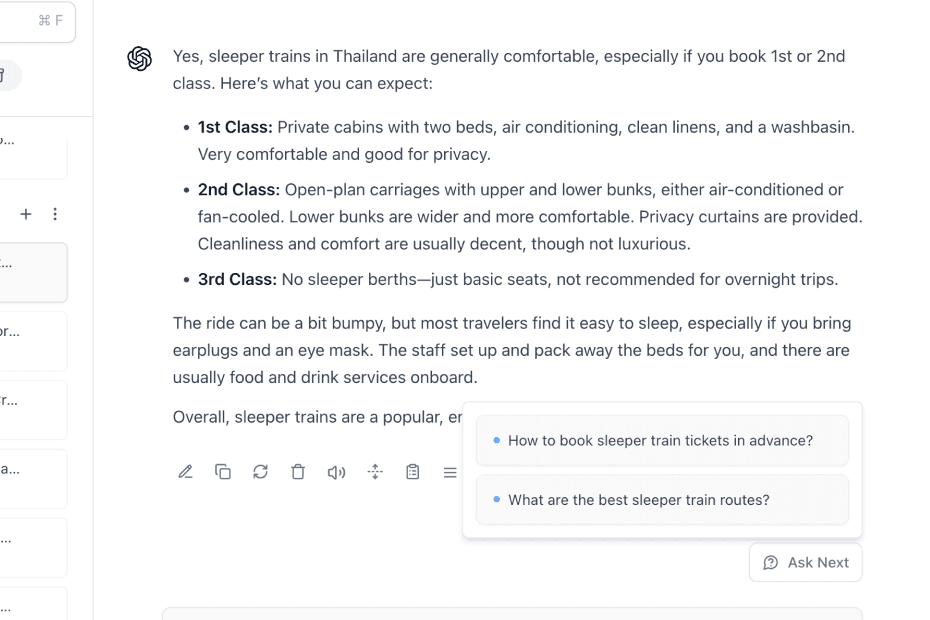Click the search field with ⌘F shortcut

tap(35, 21)
